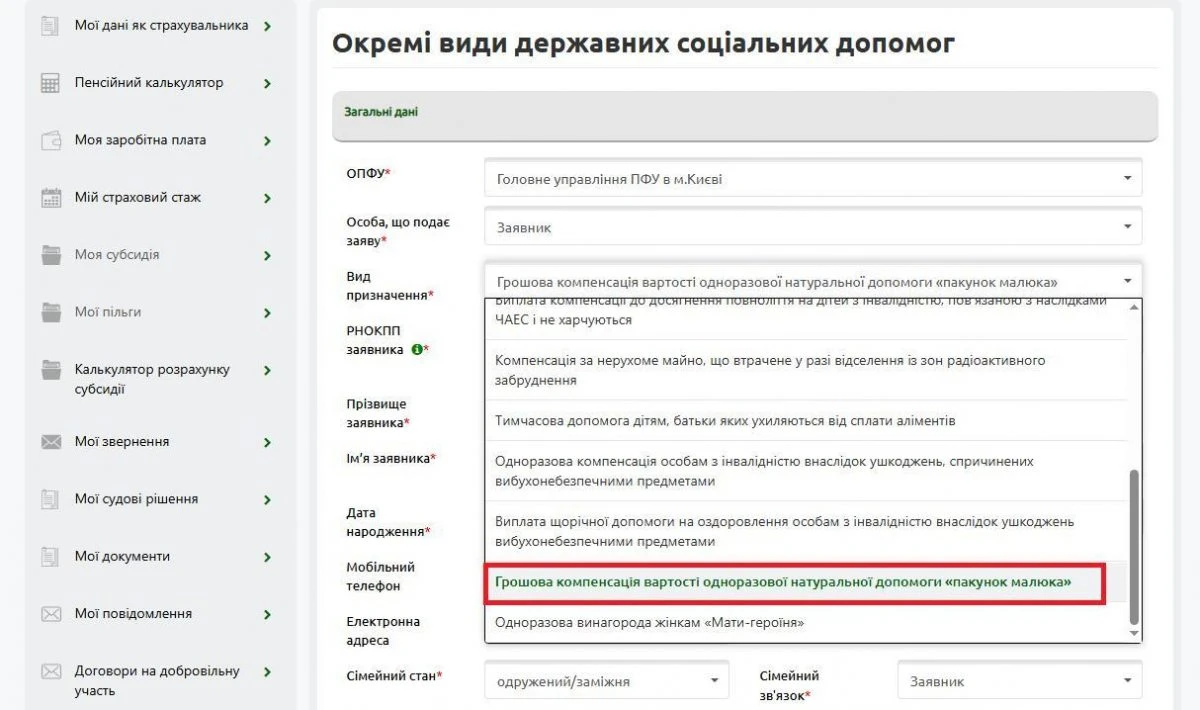Open Мої звернення via the envelope icon
The width and height of the screenshot is (1200, 710).
click(50, 441)
